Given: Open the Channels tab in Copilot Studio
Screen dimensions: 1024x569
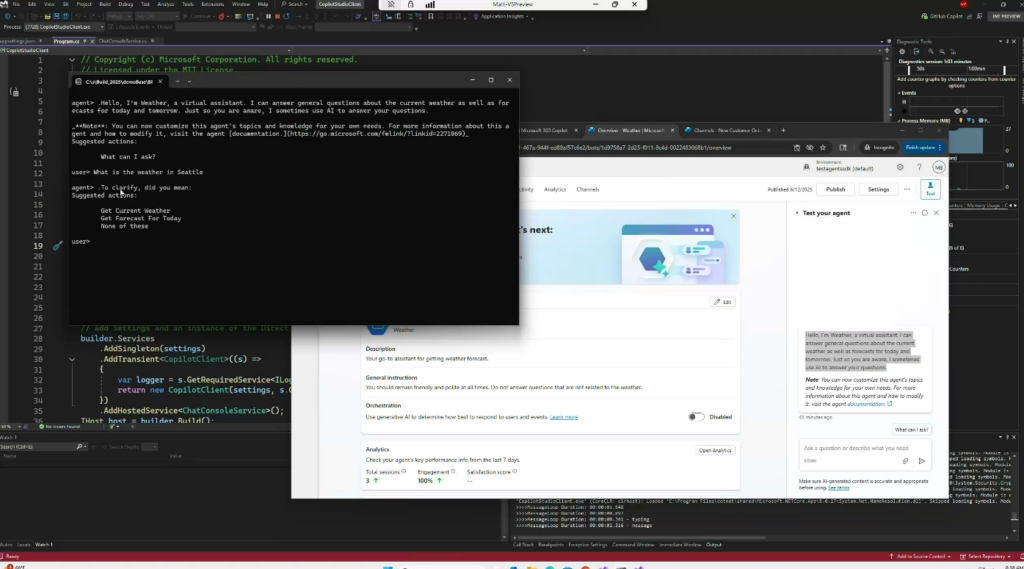Looking at the screenshot, I should [x=587, y=189].
